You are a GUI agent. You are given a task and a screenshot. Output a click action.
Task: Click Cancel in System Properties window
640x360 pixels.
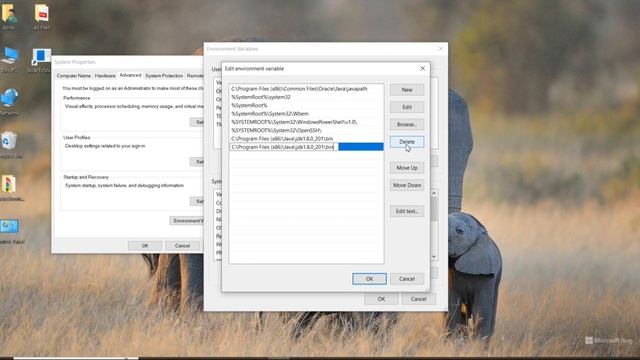click(182, 246)
